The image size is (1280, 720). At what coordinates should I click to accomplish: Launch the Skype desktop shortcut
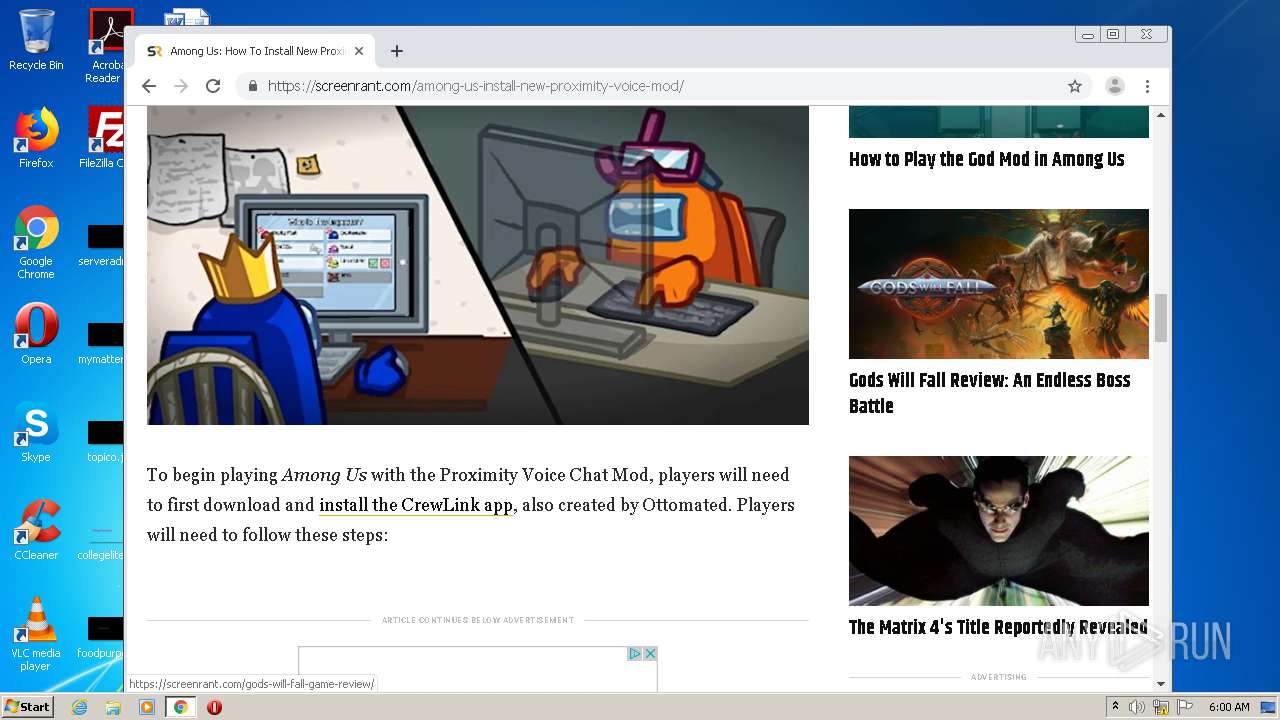(x=36, y=432)
